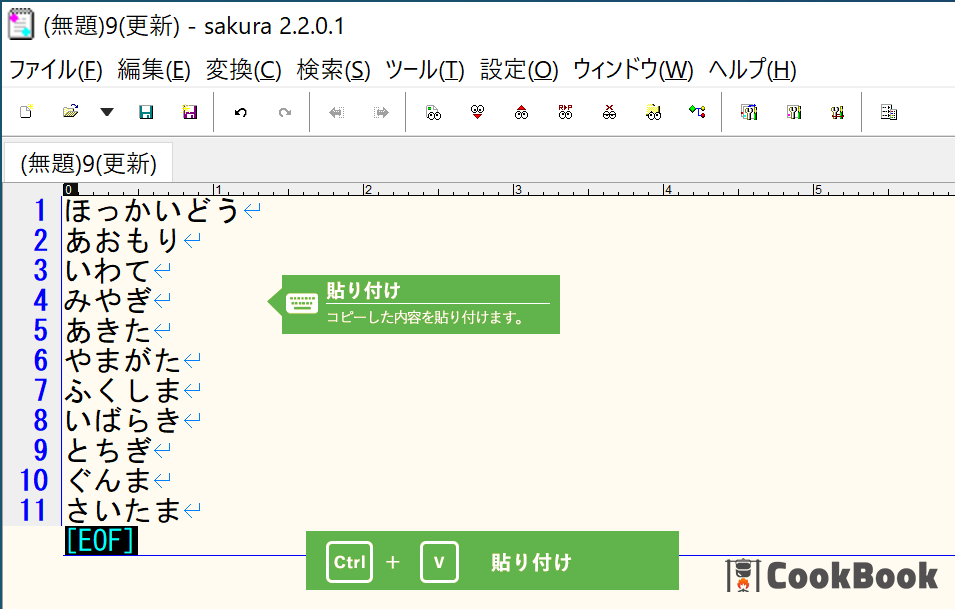Open the 設定(O) menu
955x609 pixels.
tap(519, 69)
